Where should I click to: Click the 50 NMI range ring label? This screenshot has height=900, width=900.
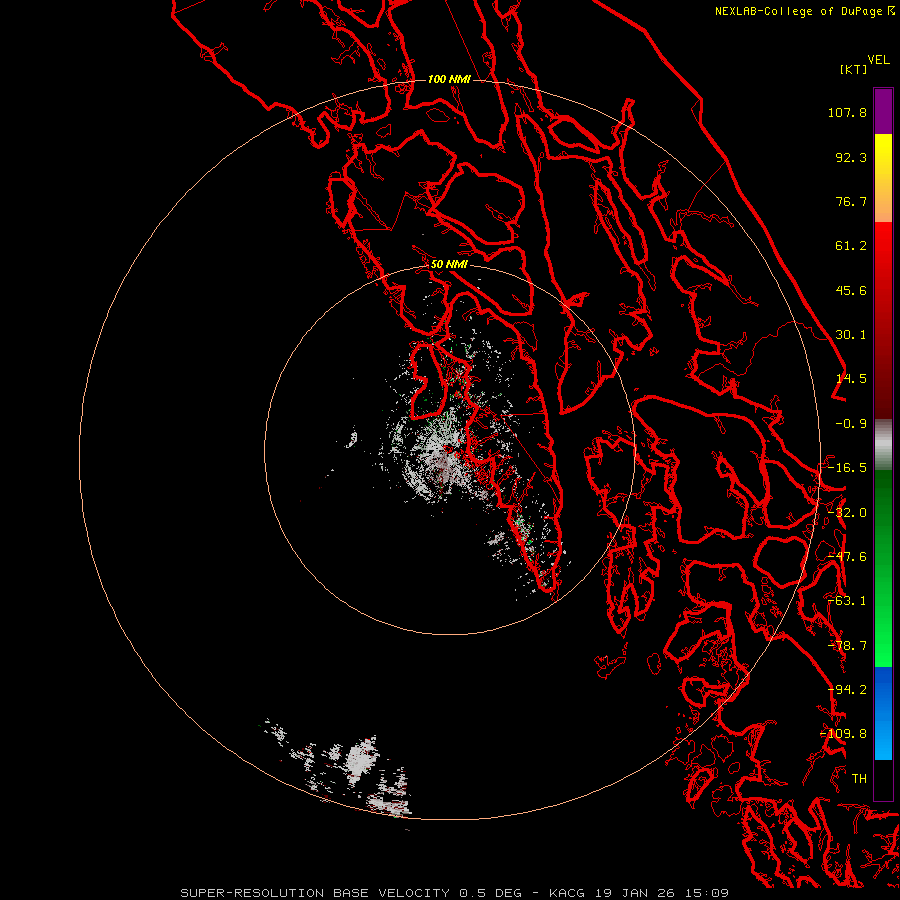pos(449,265)
